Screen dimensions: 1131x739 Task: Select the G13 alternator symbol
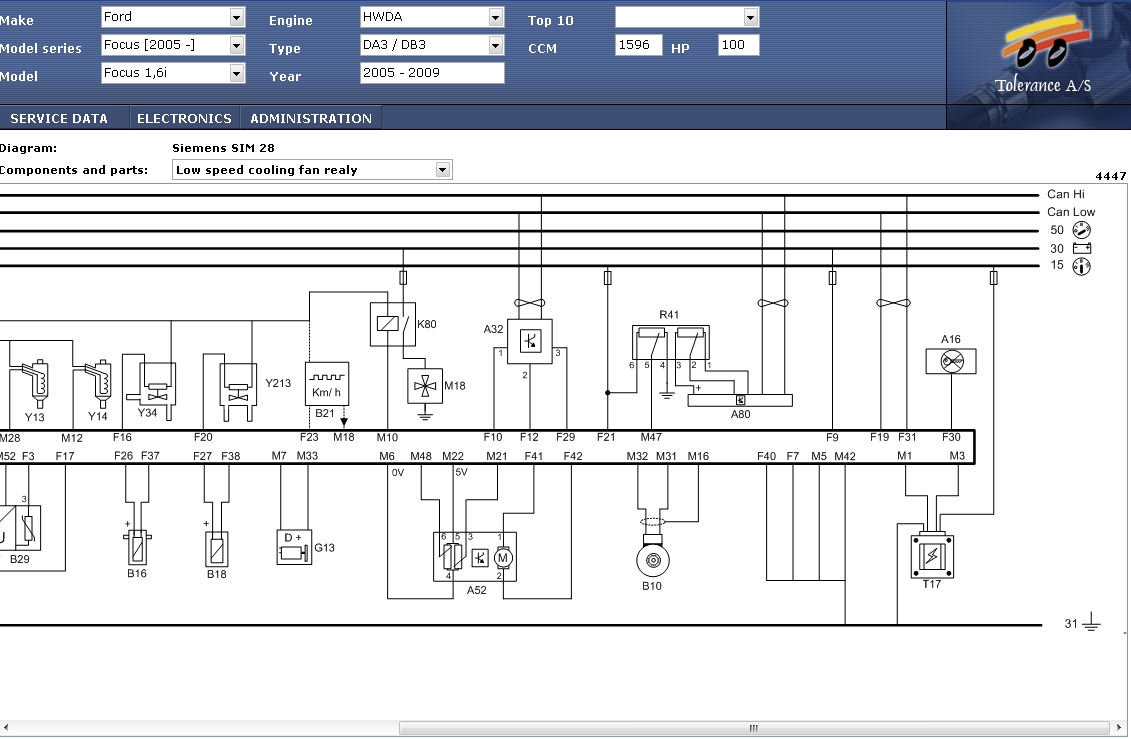click(294, 547)
